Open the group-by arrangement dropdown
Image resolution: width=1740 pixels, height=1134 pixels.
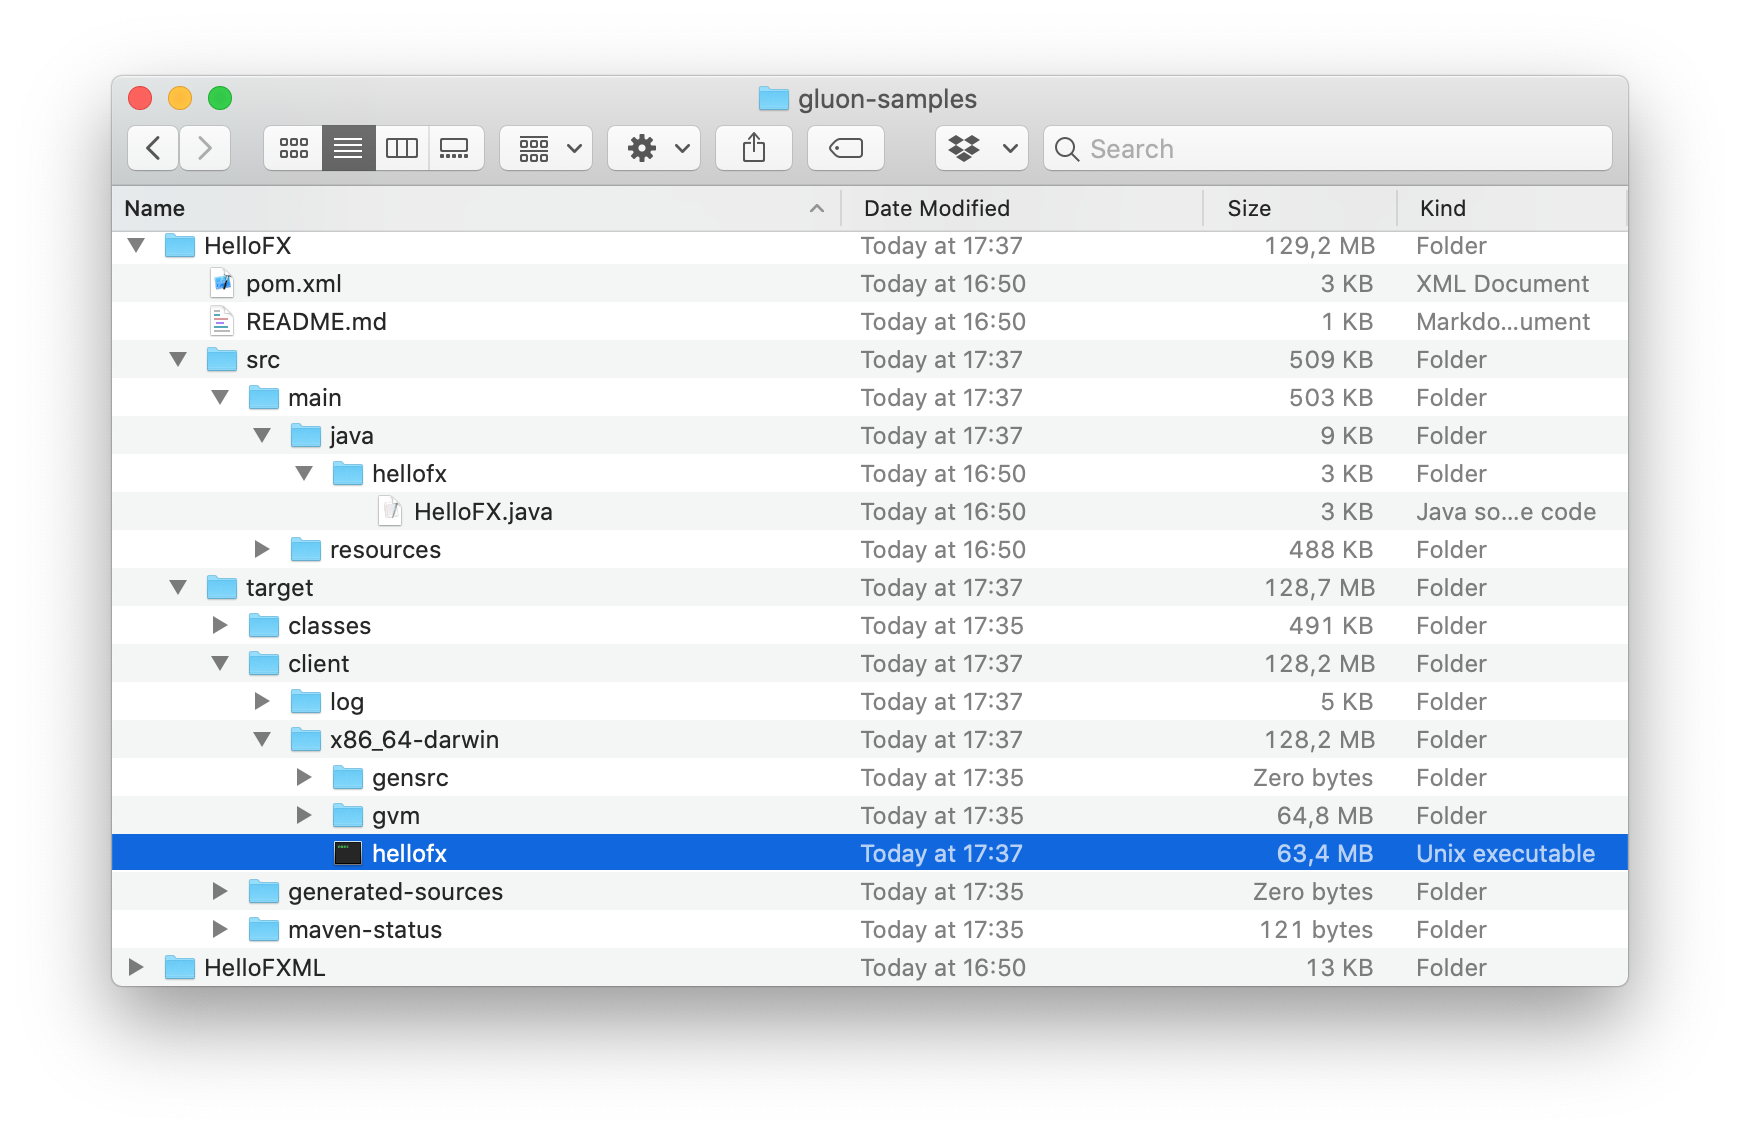(x=546, y=149)
